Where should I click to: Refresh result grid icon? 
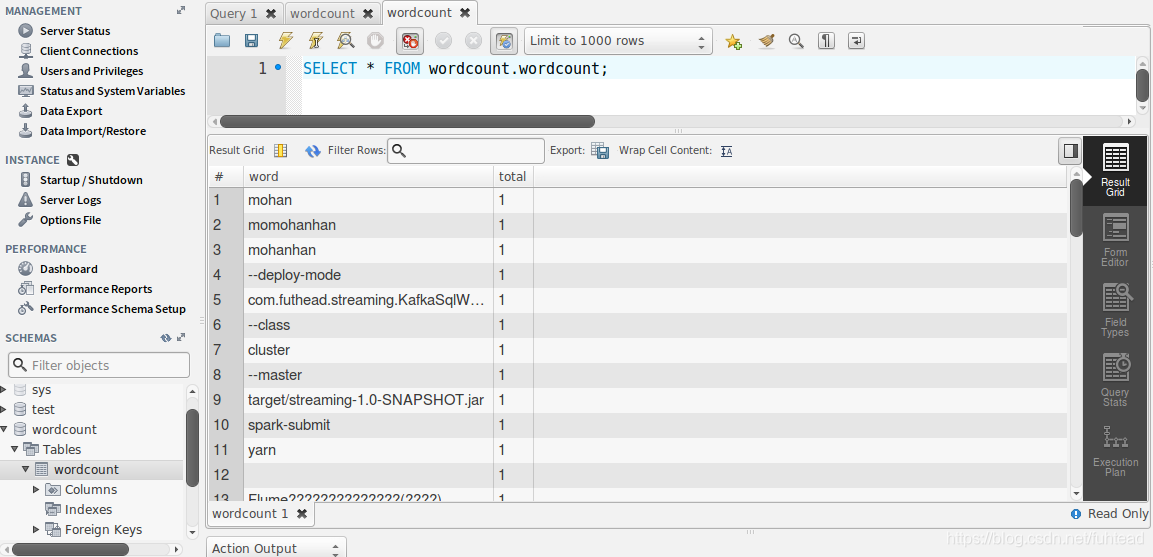(313, 151)
